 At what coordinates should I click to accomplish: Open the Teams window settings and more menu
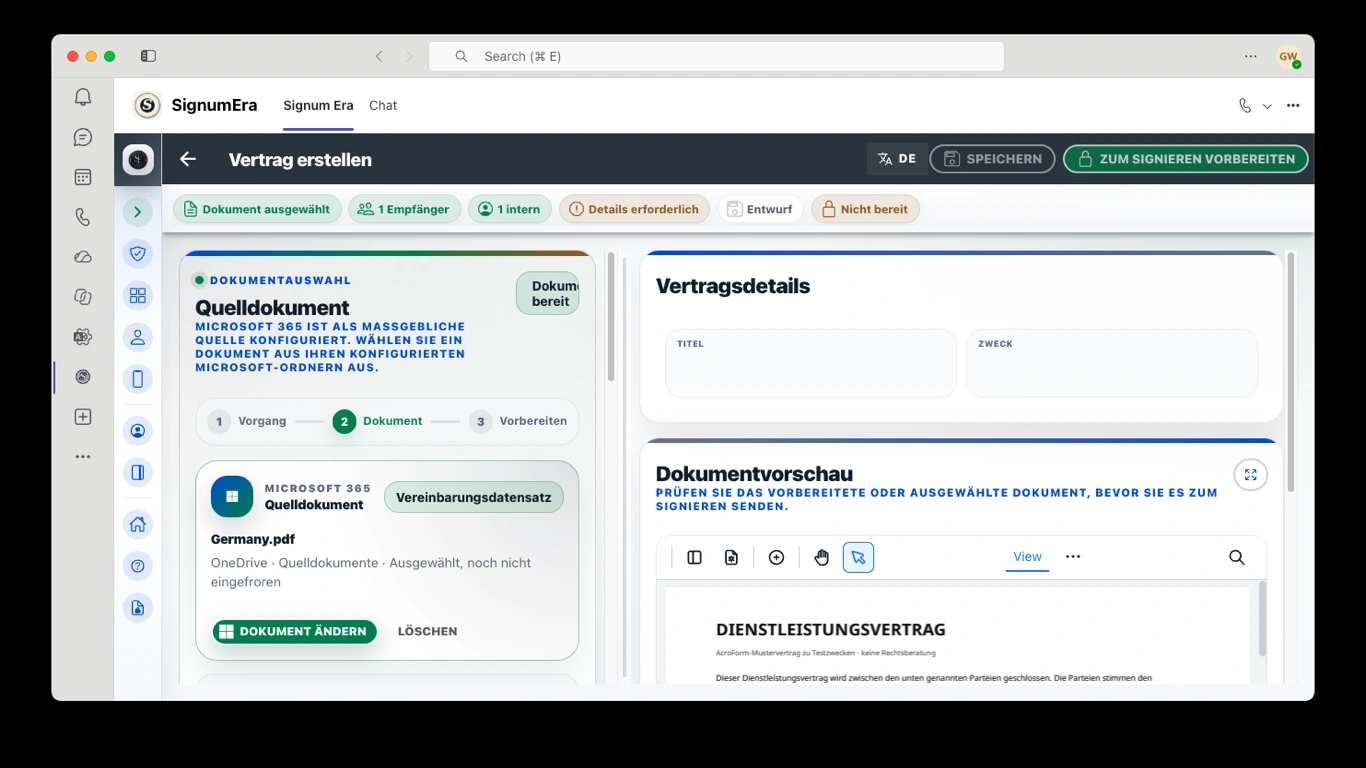coord(1251,56)
